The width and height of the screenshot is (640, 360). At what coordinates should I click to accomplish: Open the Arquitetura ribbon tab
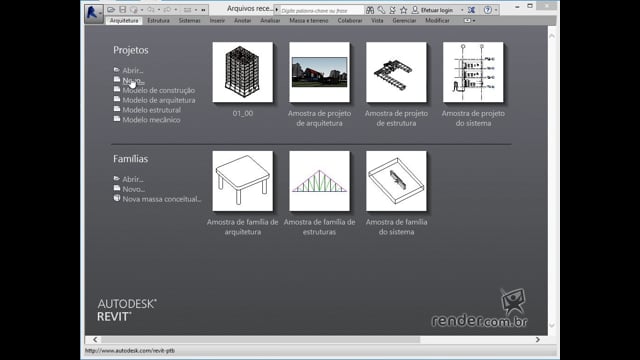pos(124,20)
